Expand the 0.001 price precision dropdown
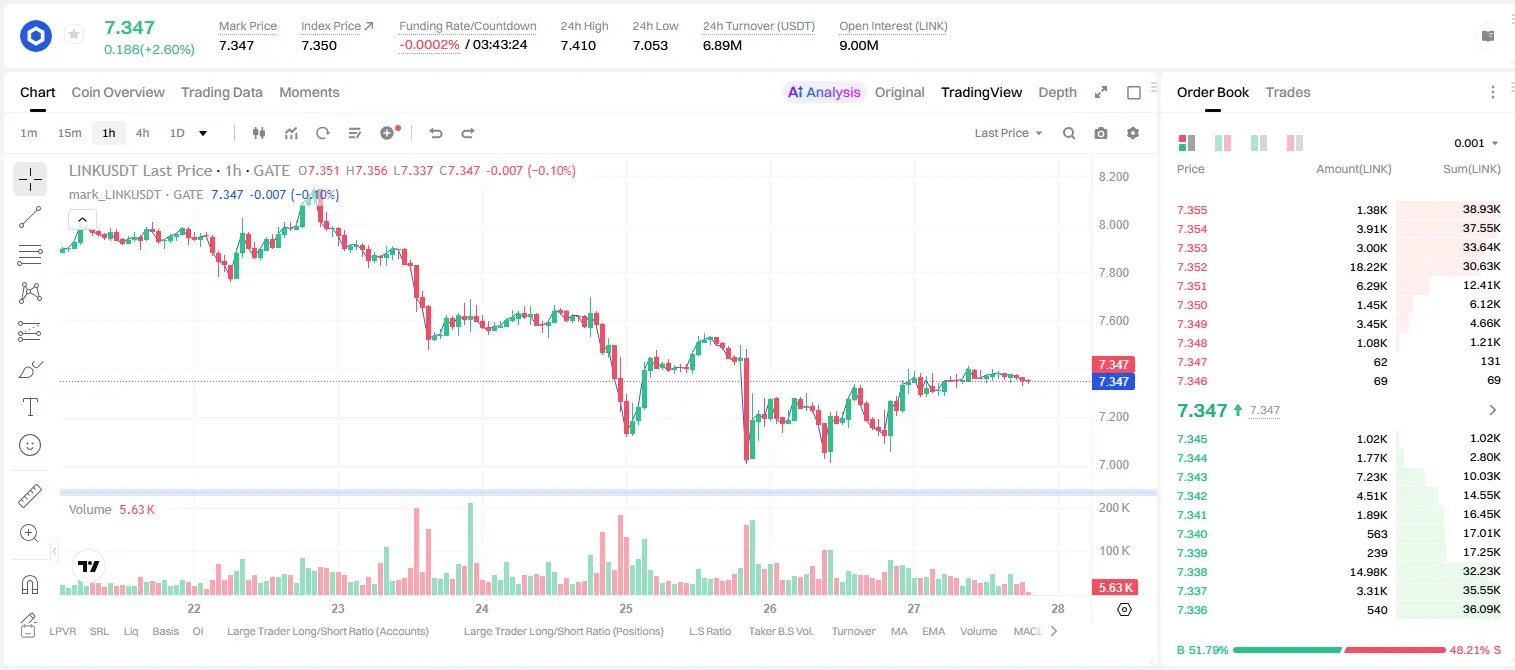 pos(1476,143)
